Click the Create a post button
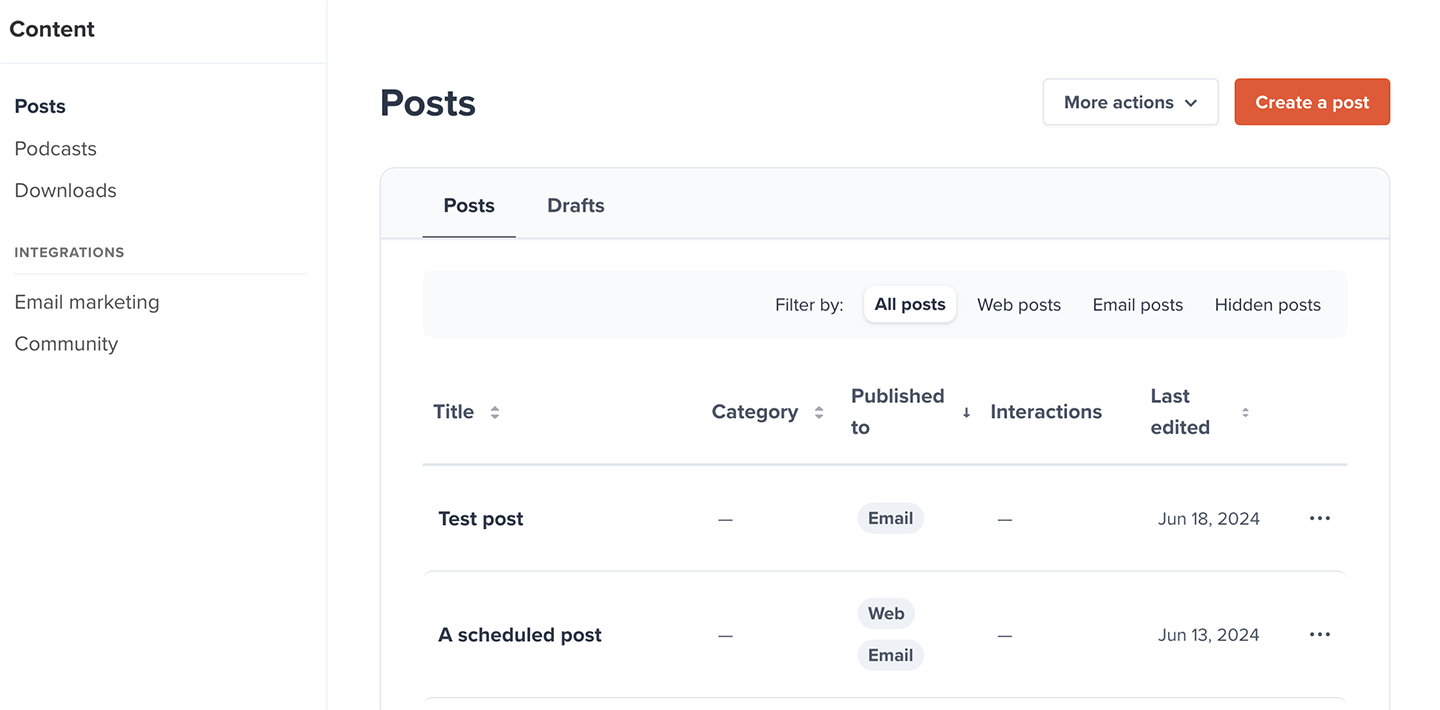This screenshot has width=1440, height=710. click(x=1312, y=102)
